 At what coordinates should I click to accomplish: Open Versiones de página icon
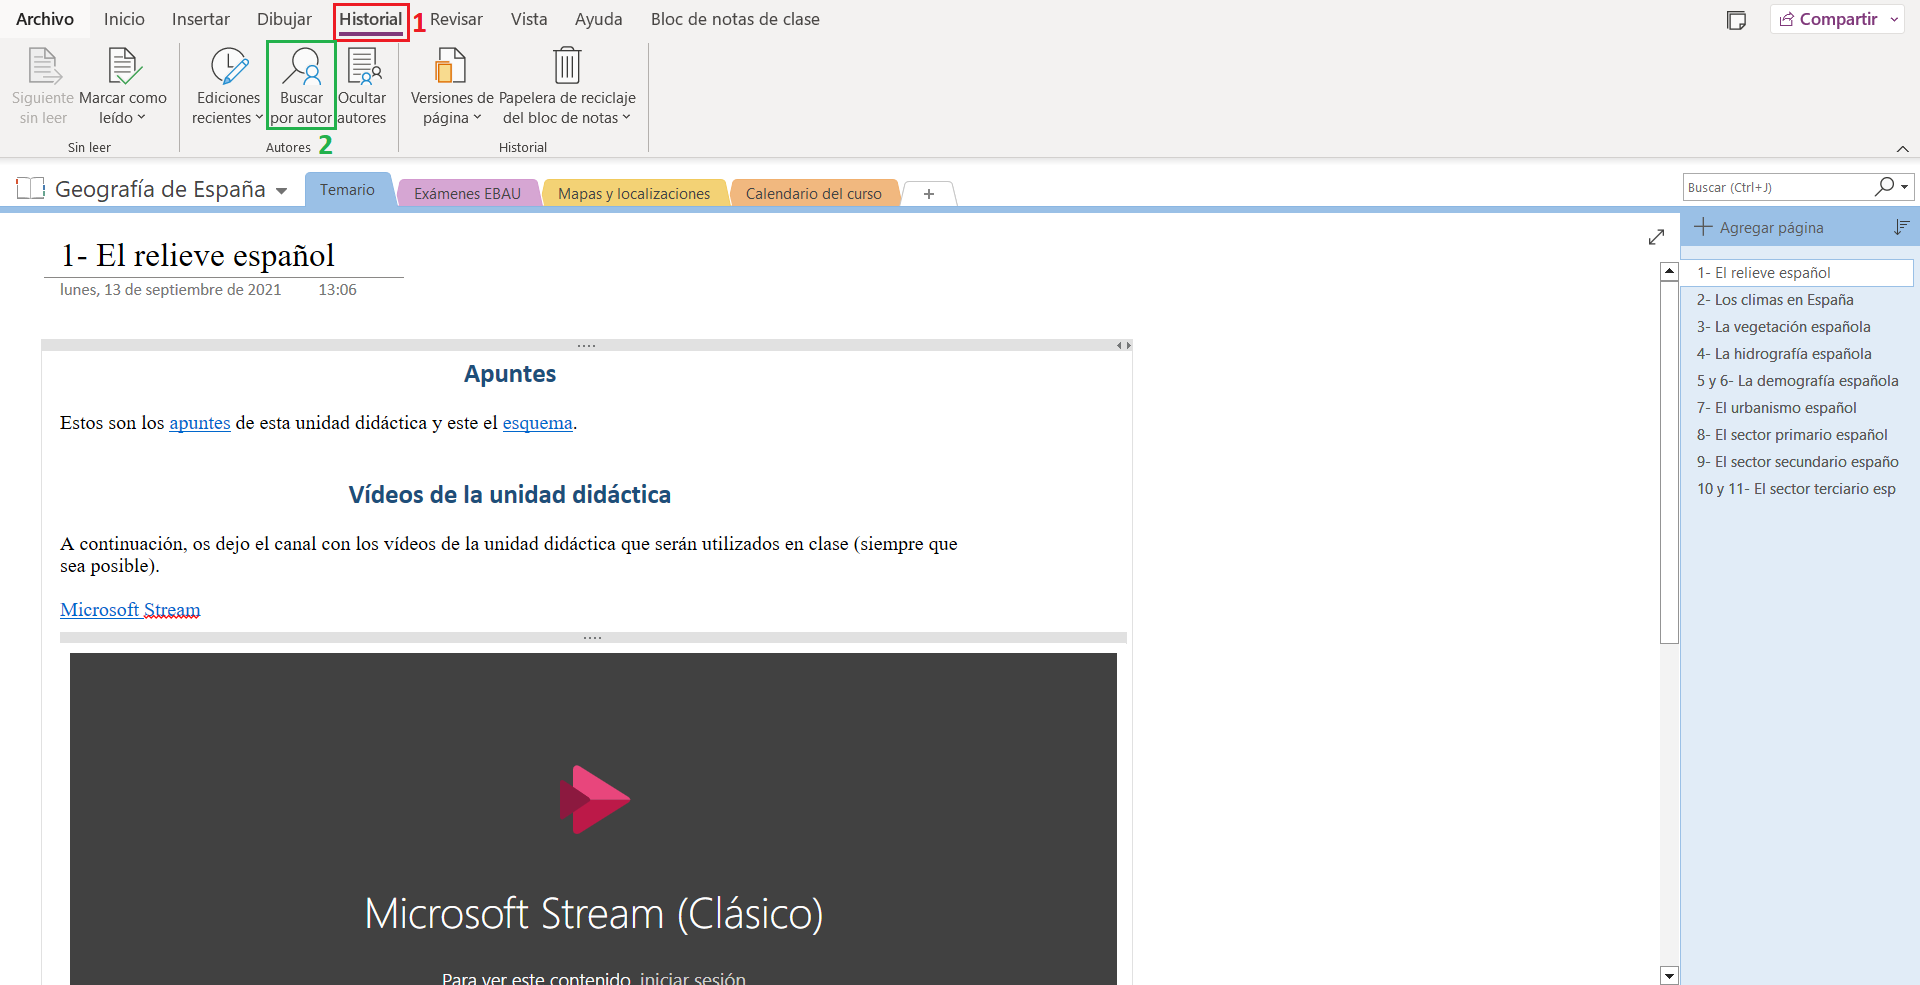(x=450, y=68)
